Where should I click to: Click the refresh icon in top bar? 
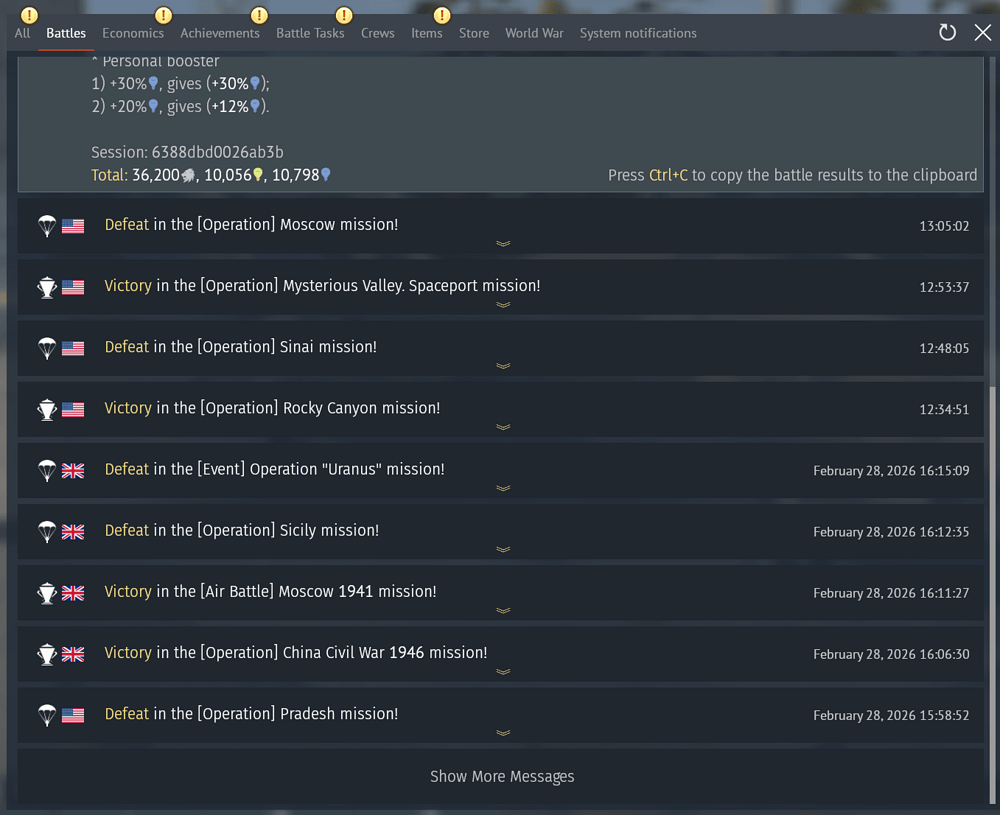(x=947, y=33)
